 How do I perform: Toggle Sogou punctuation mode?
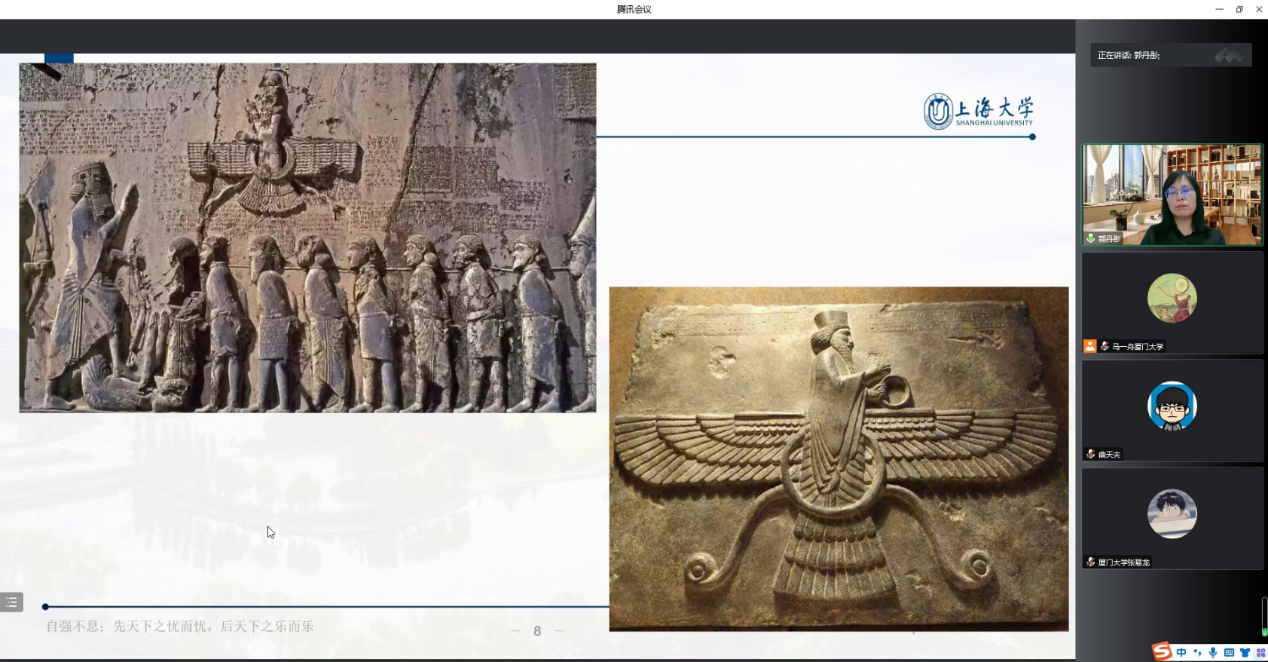point(1197,653)
